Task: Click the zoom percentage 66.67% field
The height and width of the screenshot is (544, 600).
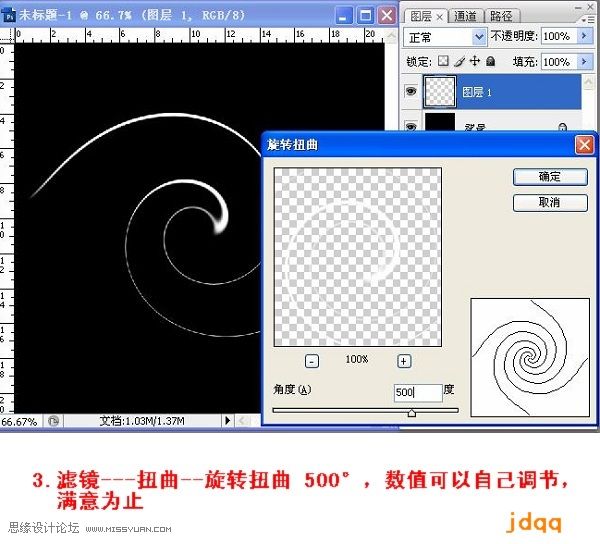Action: (20, 422)
